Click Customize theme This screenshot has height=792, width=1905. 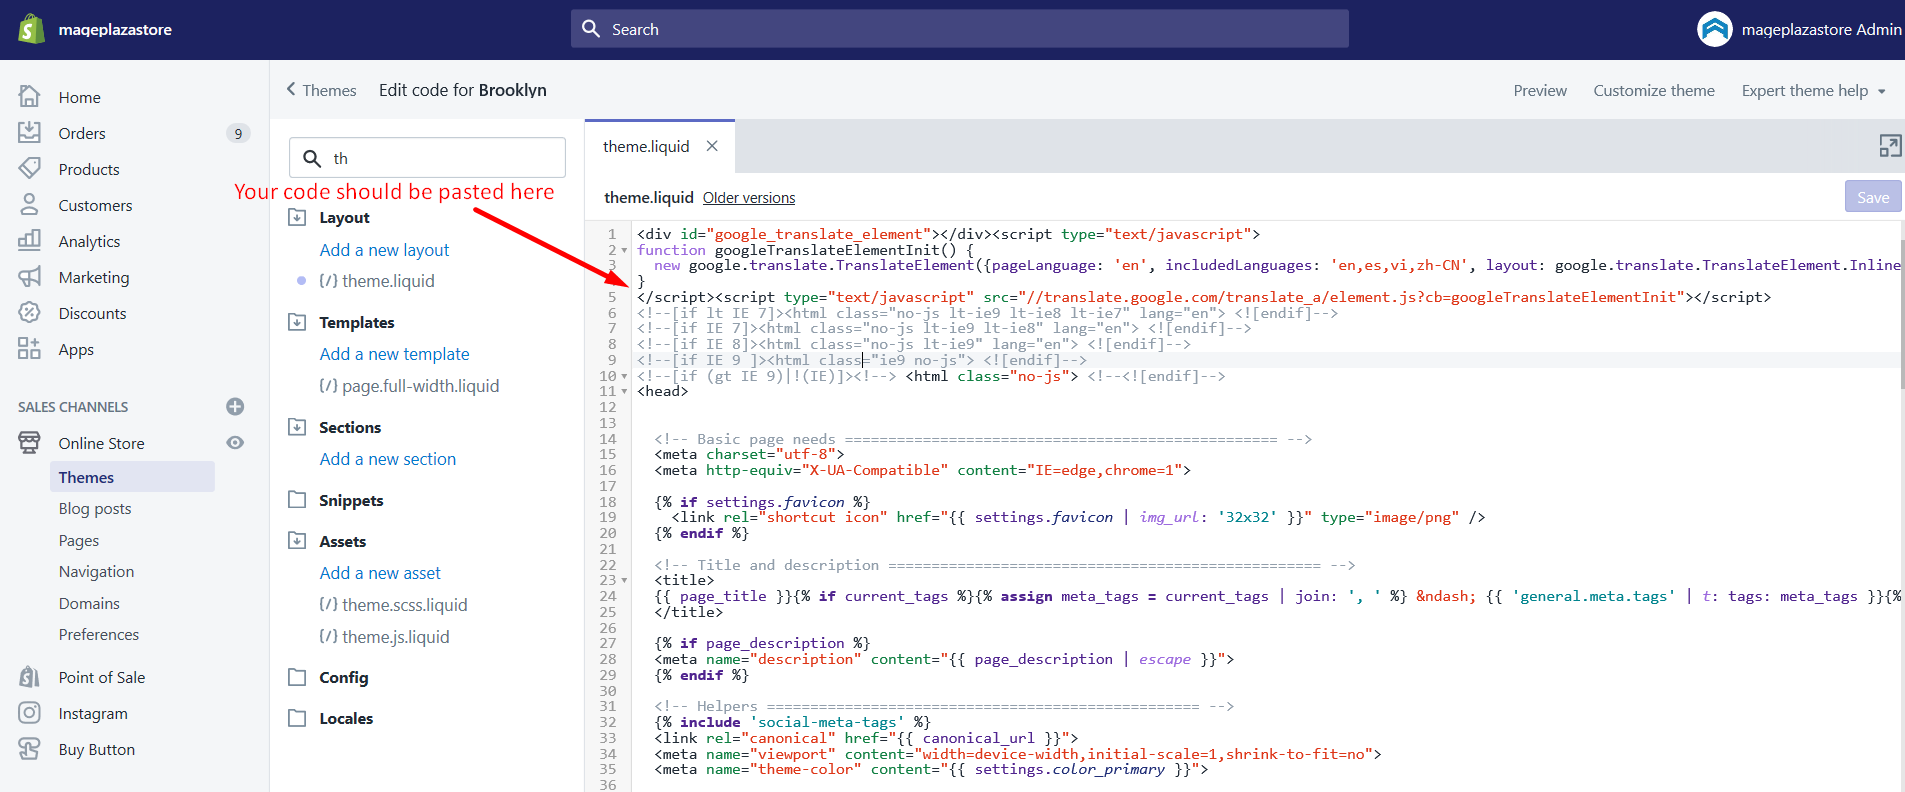point(1654,91)
